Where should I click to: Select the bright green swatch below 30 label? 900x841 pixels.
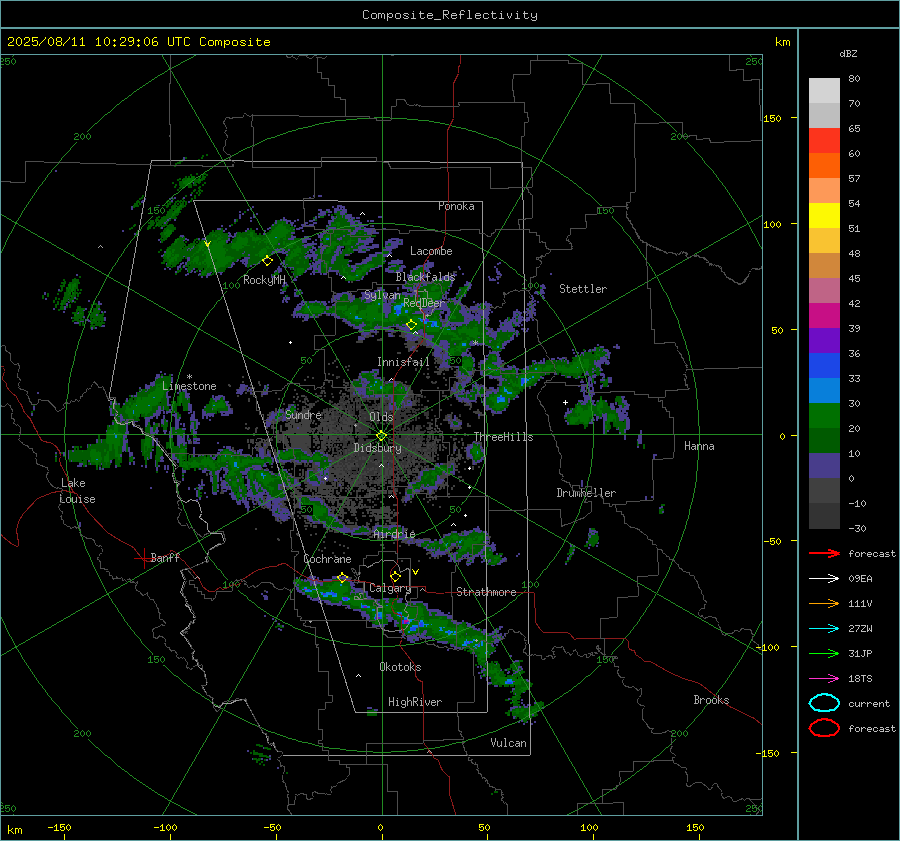[x=824, y=415]
